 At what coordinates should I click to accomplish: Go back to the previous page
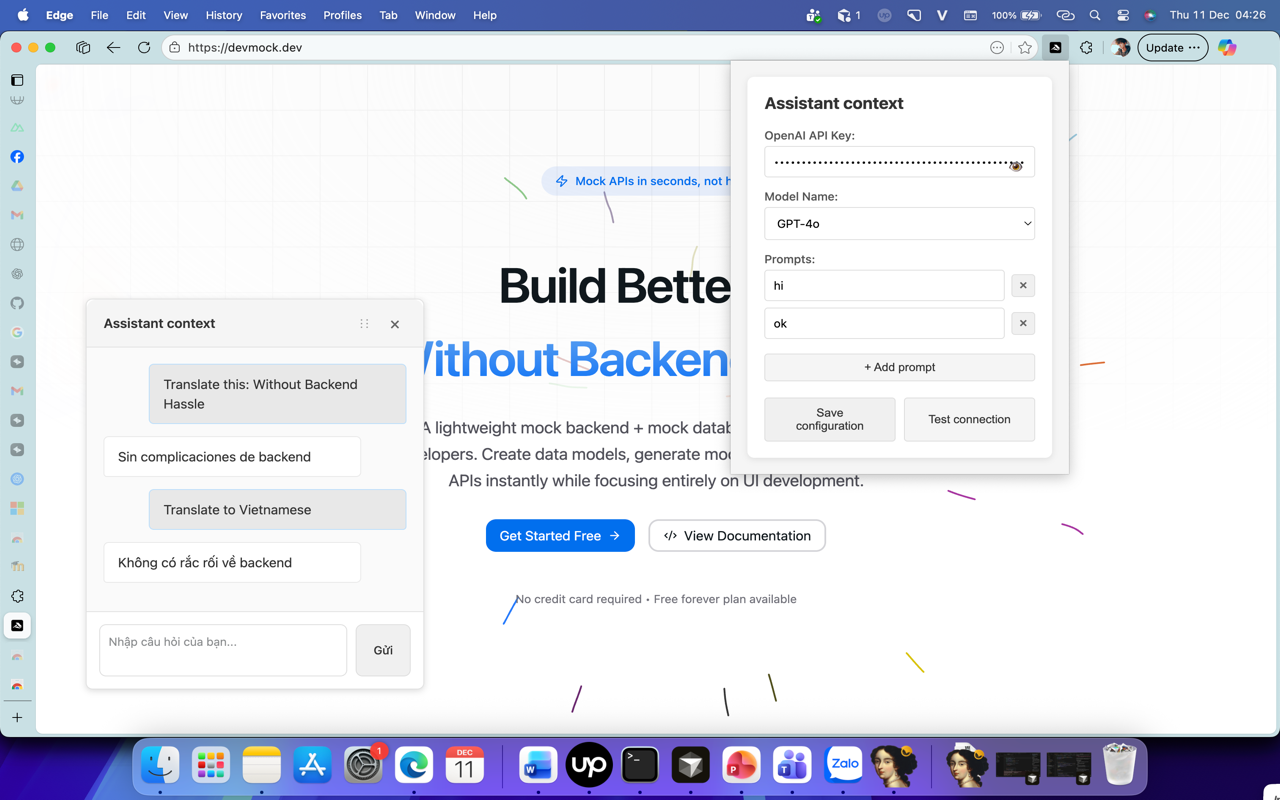[113, 48]
